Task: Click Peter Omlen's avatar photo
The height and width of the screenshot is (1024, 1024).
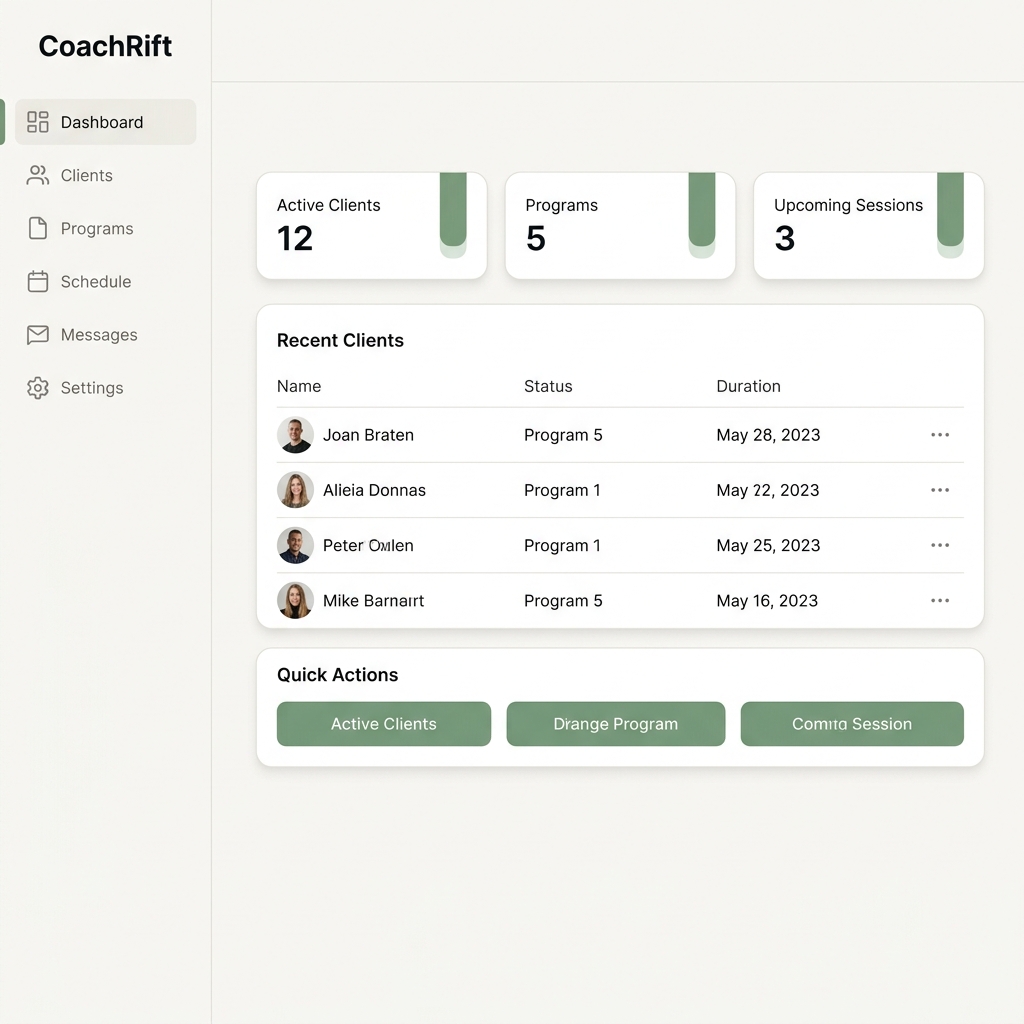Action: [x=295, y=545]
